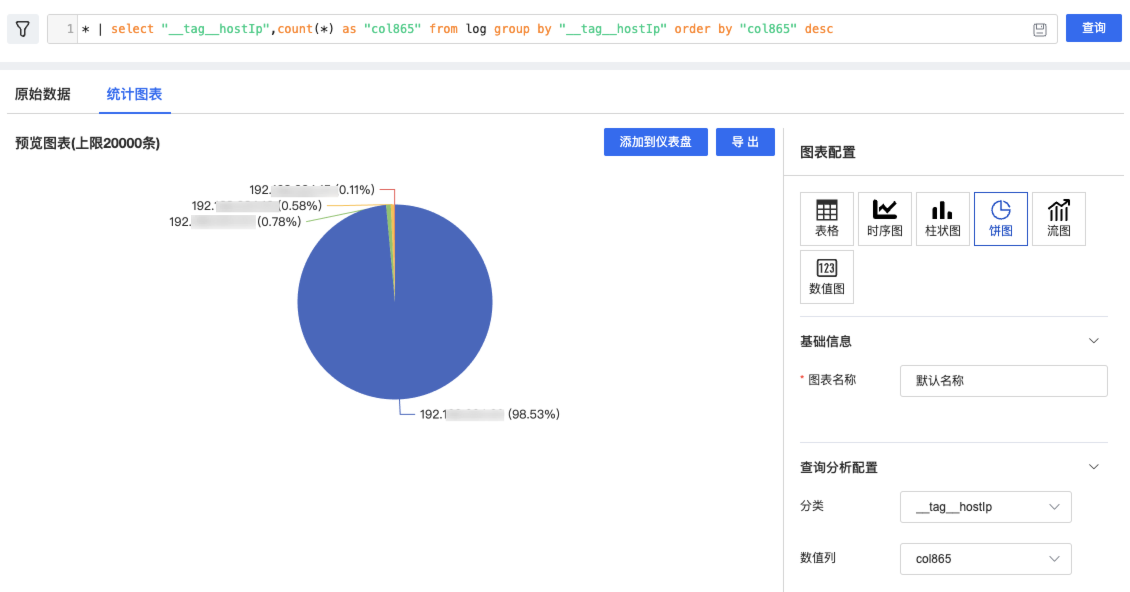Switch to 统计图表 tab

[134, 94]
